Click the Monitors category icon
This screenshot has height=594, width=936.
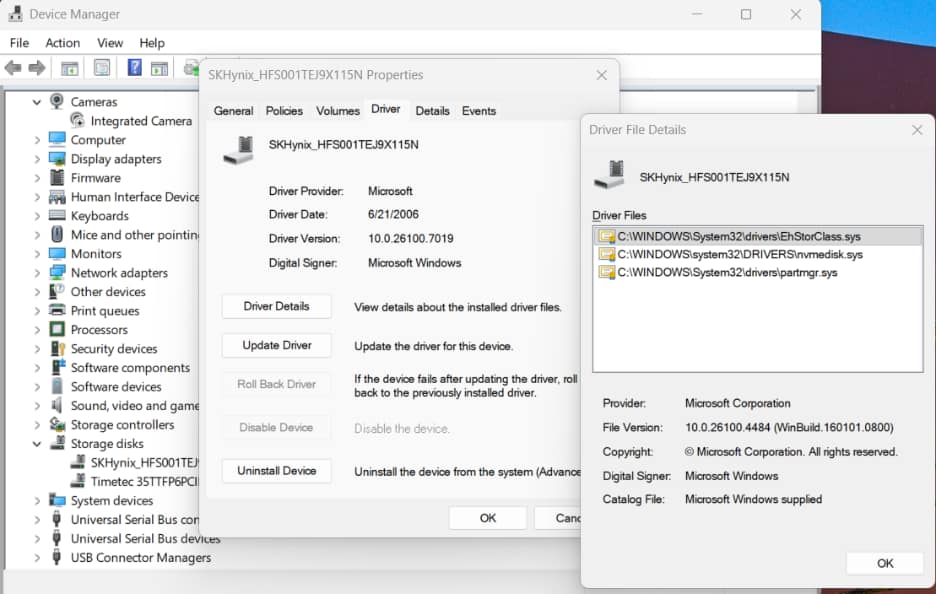point(57,254)
